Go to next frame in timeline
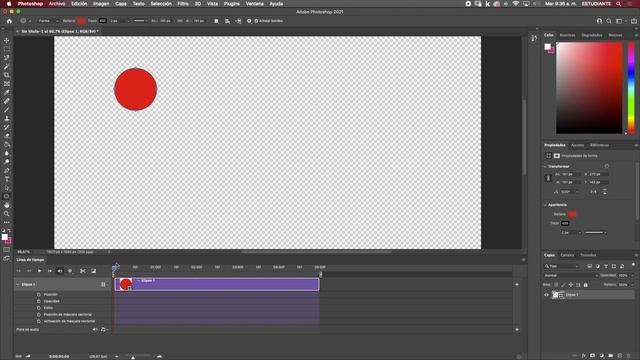Image resolution: width=640 pixels, height=360 pixels. 50,271
